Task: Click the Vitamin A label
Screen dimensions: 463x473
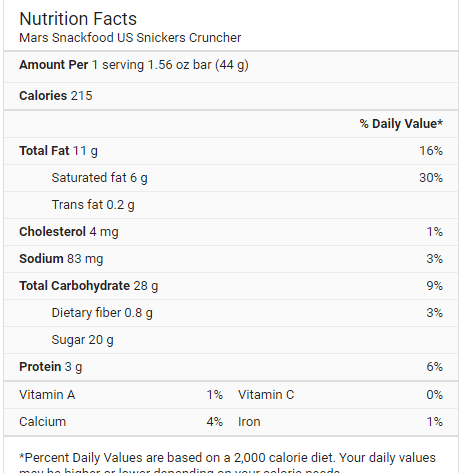Action: [47, 395]
